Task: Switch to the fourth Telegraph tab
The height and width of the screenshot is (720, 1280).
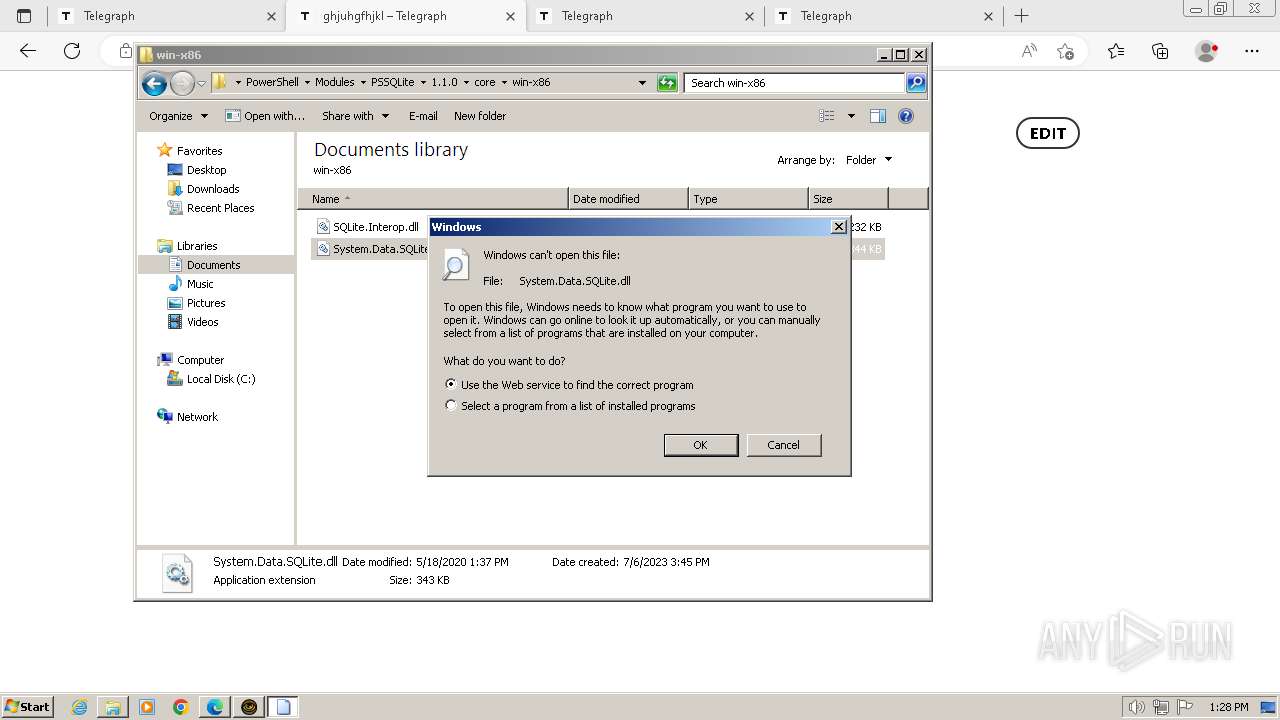Action: pos(883,16)
